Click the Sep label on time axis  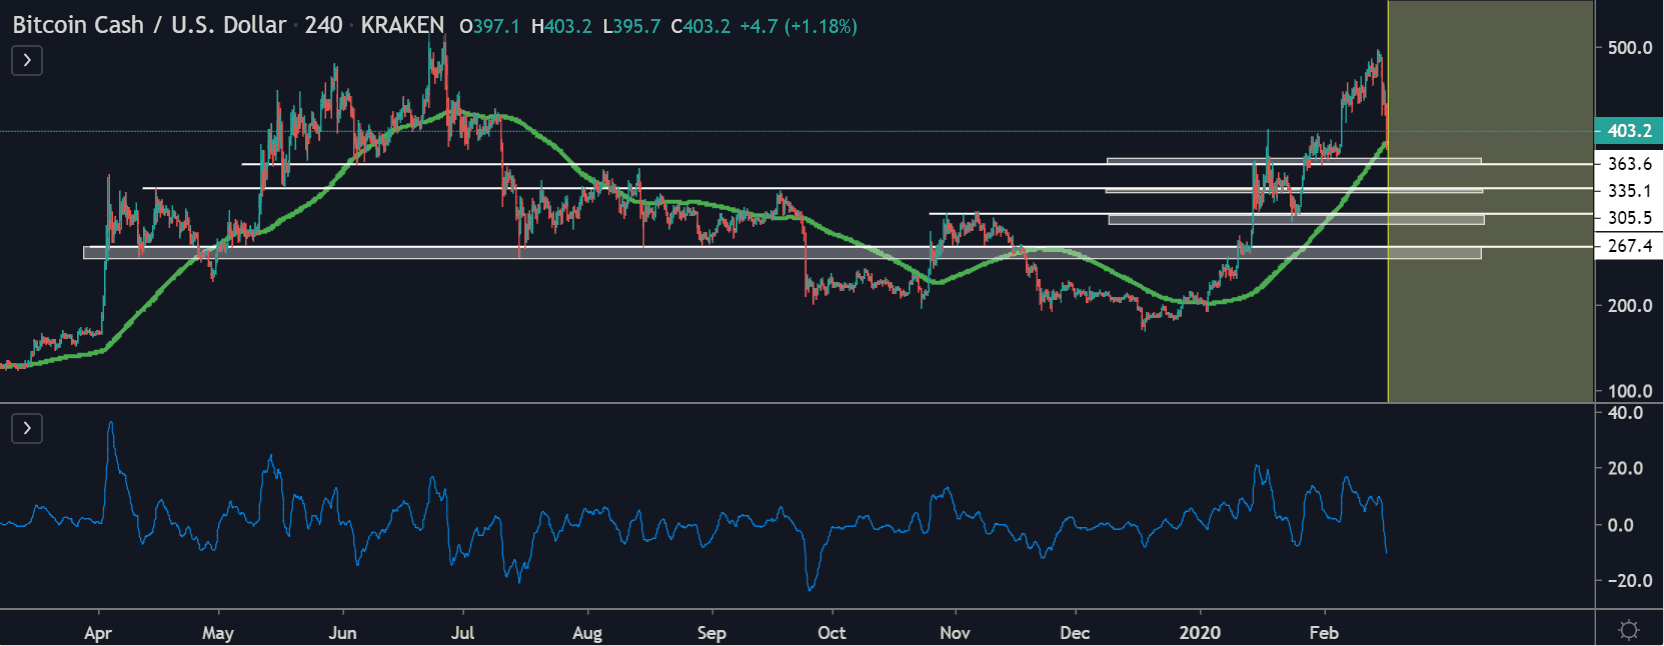[x=712, y=633]
